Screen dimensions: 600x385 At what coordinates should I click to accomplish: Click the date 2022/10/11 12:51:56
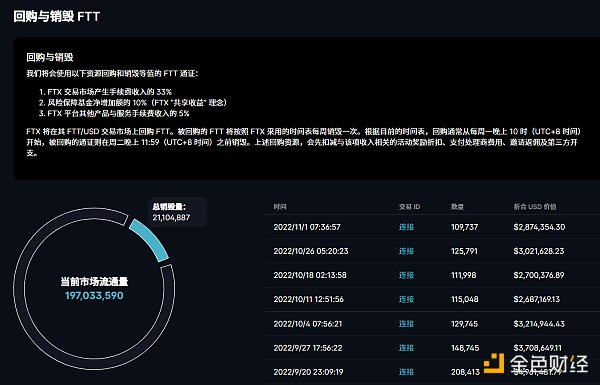[308, 299]
